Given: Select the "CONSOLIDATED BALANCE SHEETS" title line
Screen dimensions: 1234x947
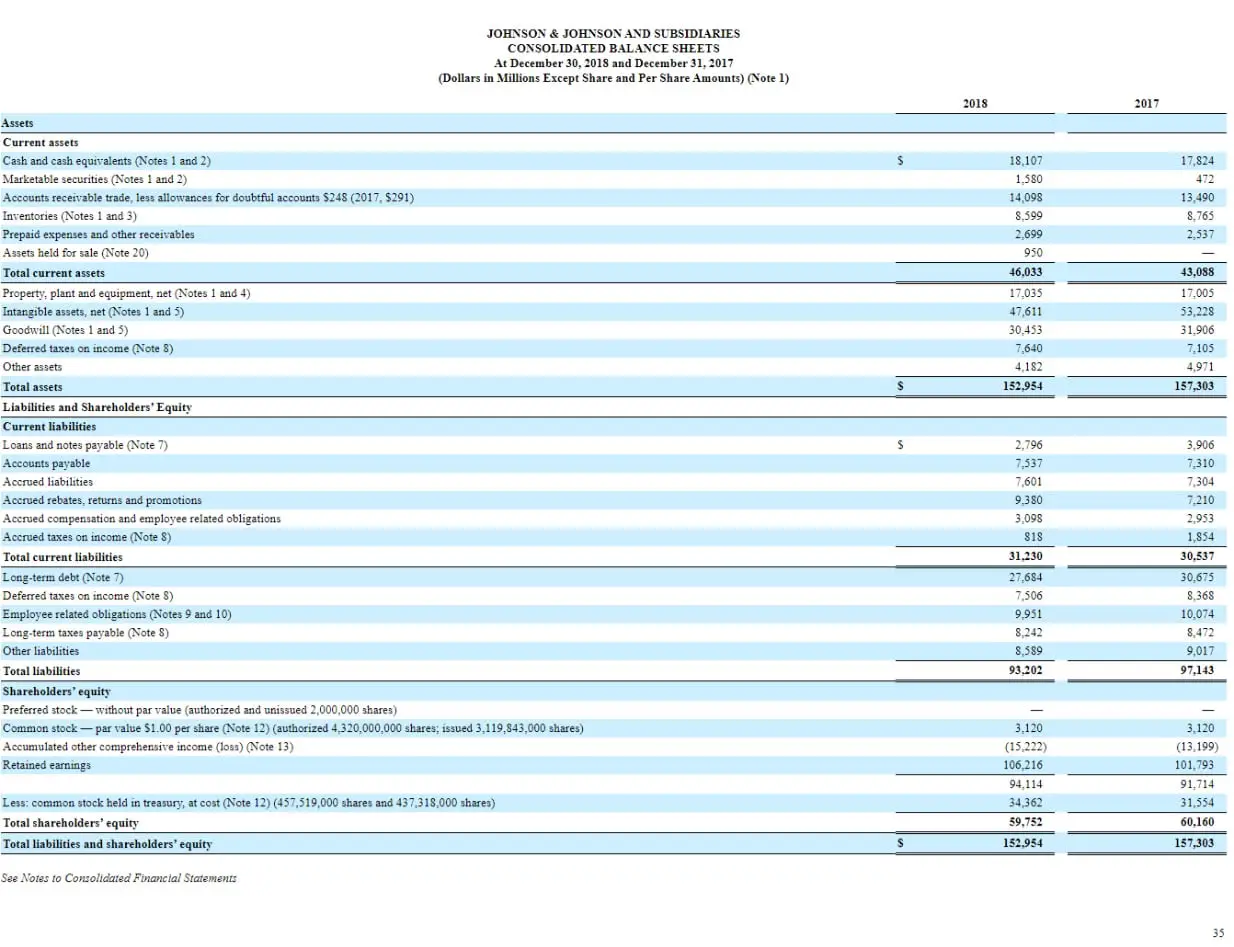Looking at the screenshot, I should (x=613, y=48).
